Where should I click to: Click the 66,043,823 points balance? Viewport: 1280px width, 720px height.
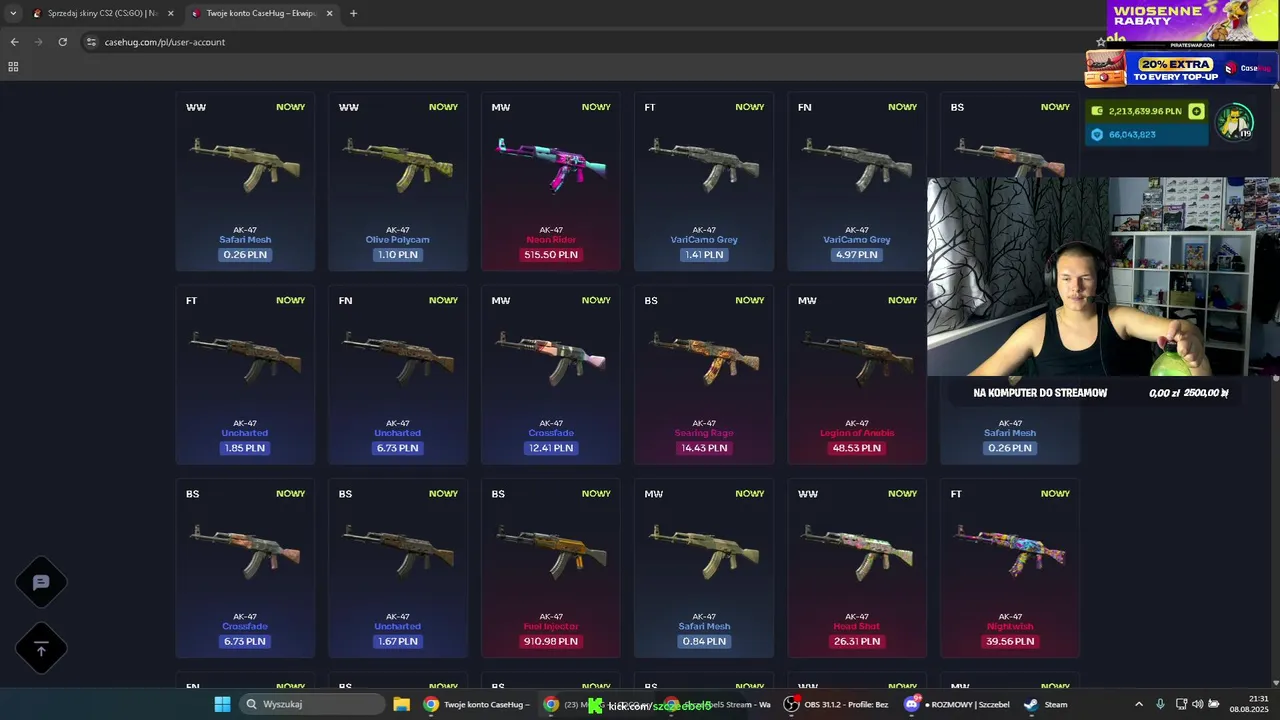click(1132, 134)
